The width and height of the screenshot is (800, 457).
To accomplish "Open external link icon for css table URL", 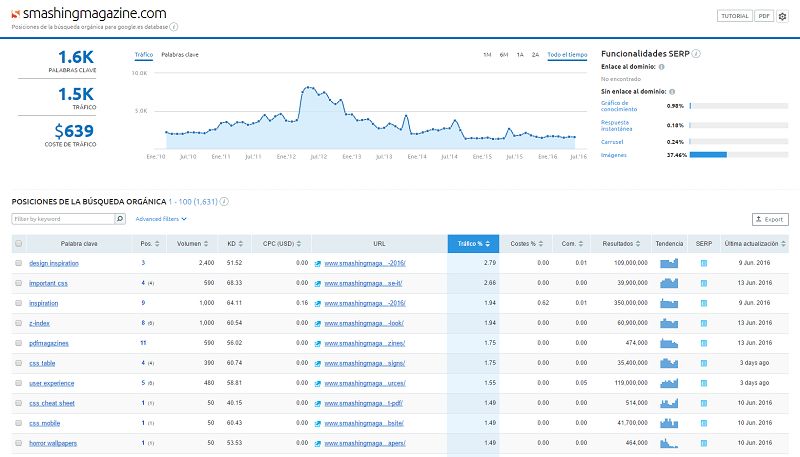I will click(317, 364).
